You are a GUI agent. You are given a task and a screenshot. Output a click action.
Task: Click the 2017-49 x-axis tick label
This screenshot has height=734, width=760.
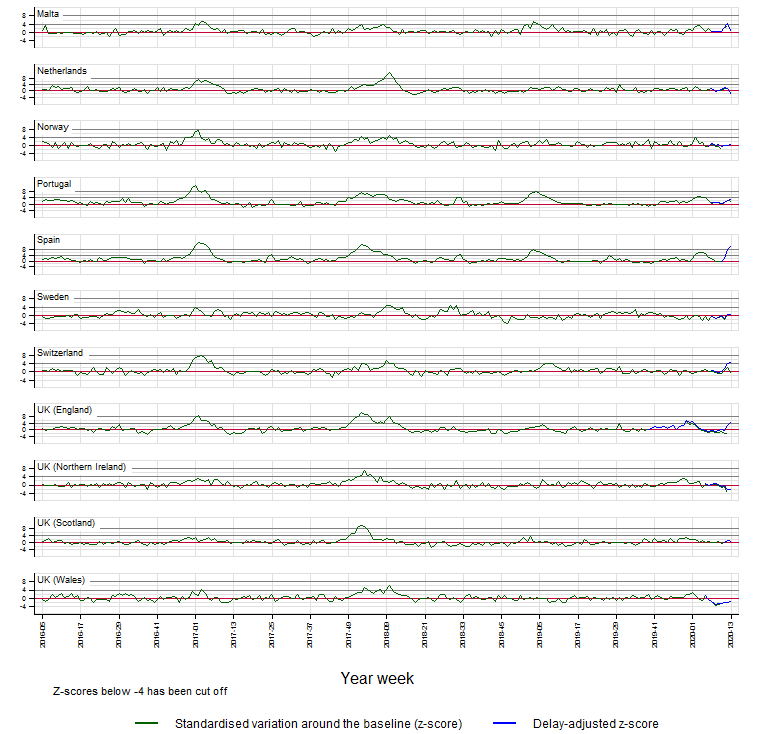click(348, 635)
